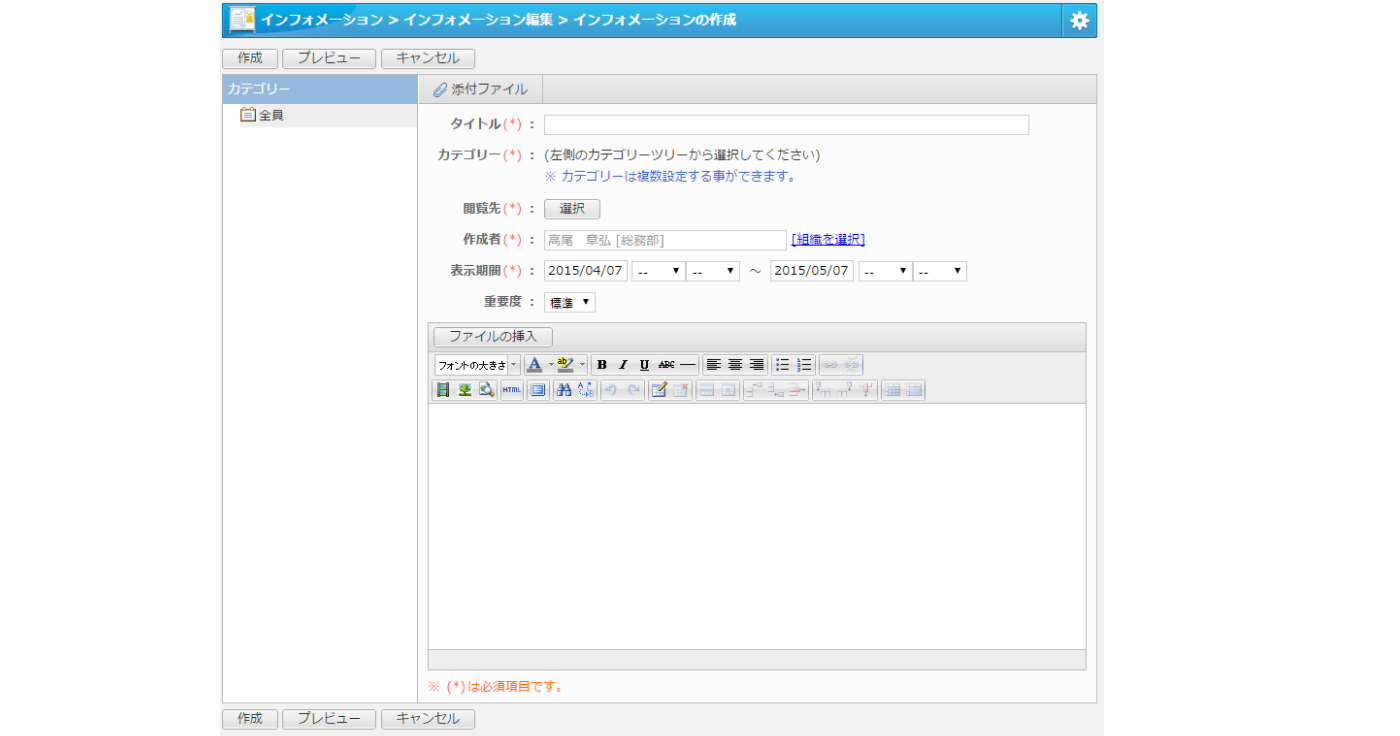
Task: Open the 重要度 importance dropdown
Action: coord(570,302)
